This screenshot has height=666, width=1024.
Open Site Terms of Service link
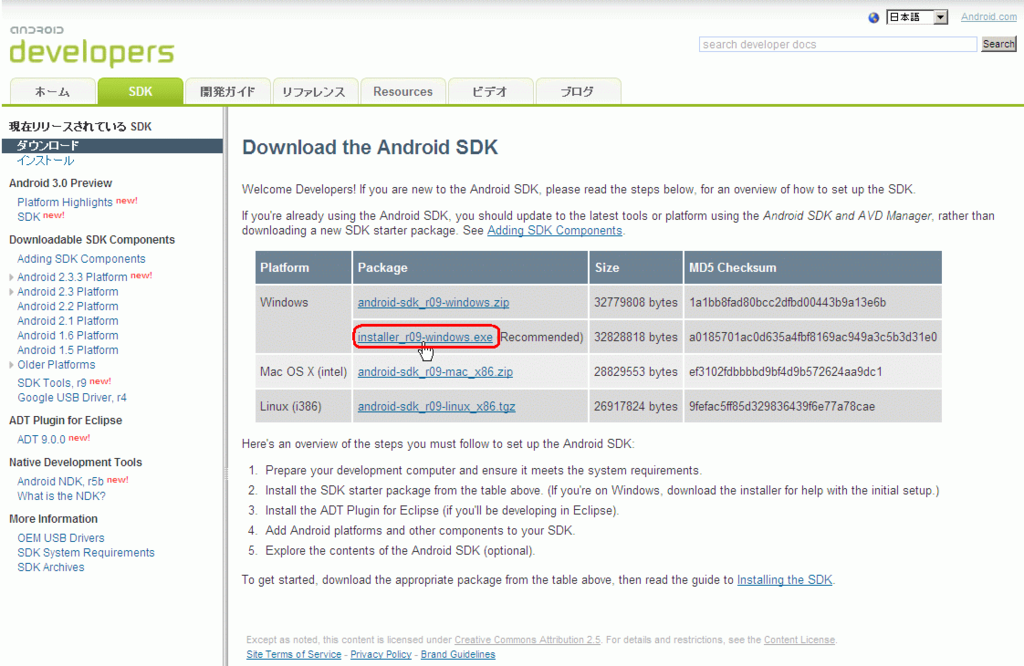[x=294, y=654]
